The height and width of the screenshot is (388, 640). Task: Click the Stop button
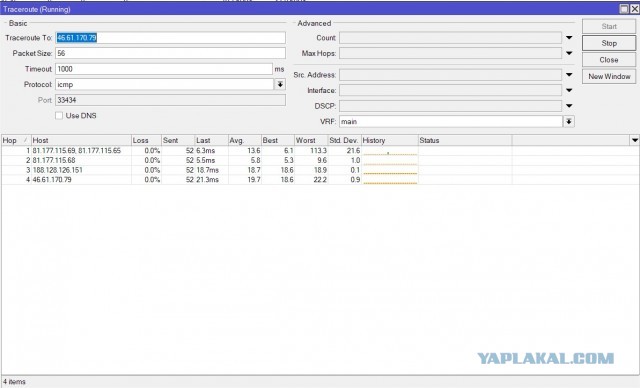click(609, 43)
